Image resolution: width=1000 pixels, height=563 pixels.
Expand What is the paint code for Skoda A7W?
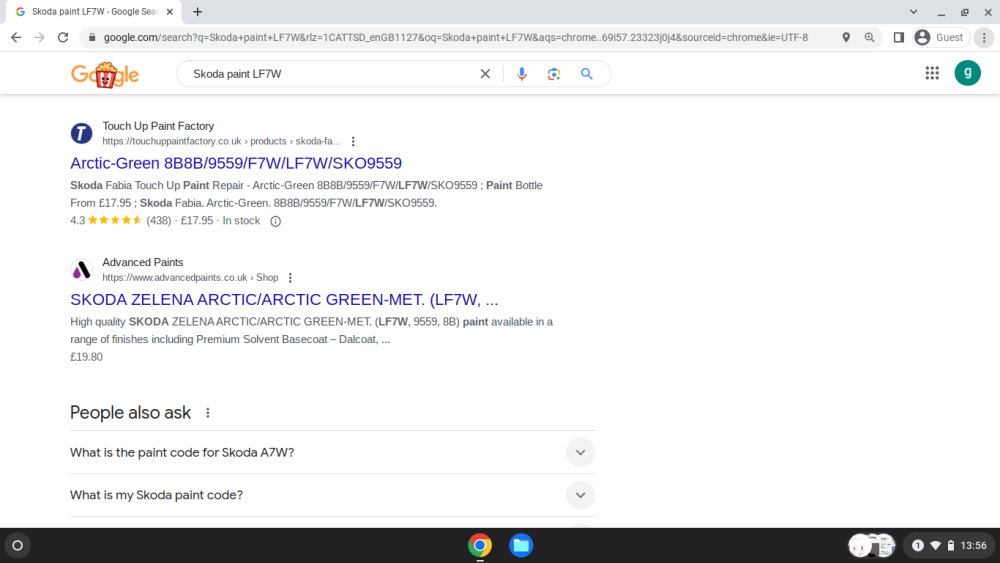[x=332, y=453]
